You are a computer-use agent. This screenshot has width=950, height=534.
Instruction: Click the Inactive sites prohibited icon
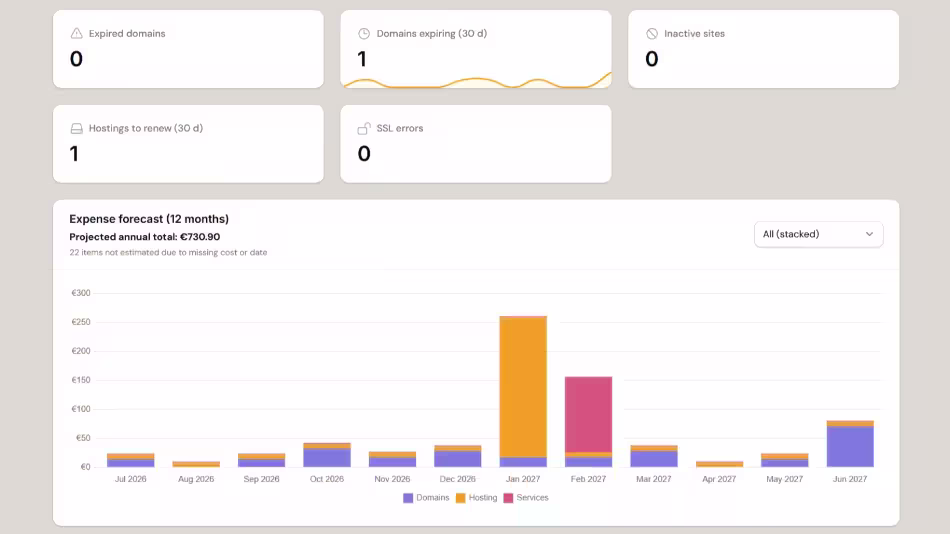pyautogui.click(x=651, y=33)
